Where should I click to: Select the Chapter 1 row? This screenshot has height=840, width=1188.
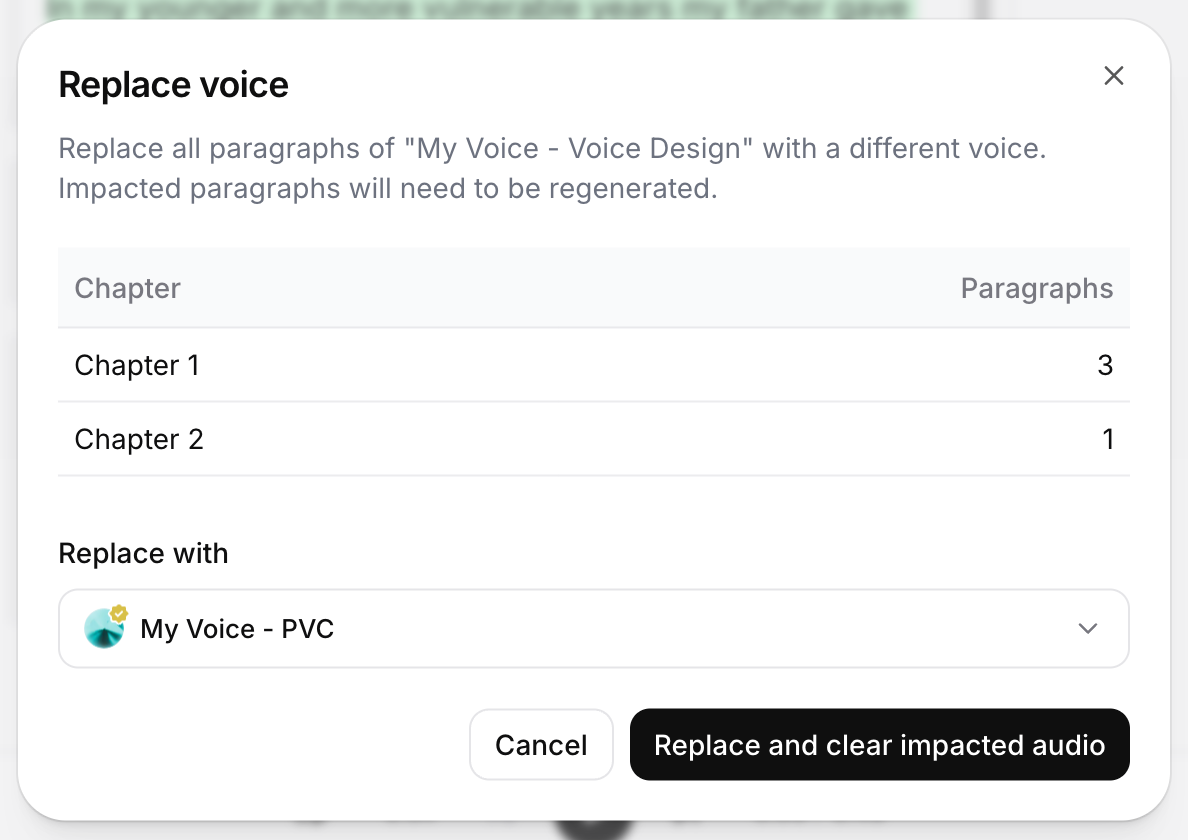(x=594, y=365)
